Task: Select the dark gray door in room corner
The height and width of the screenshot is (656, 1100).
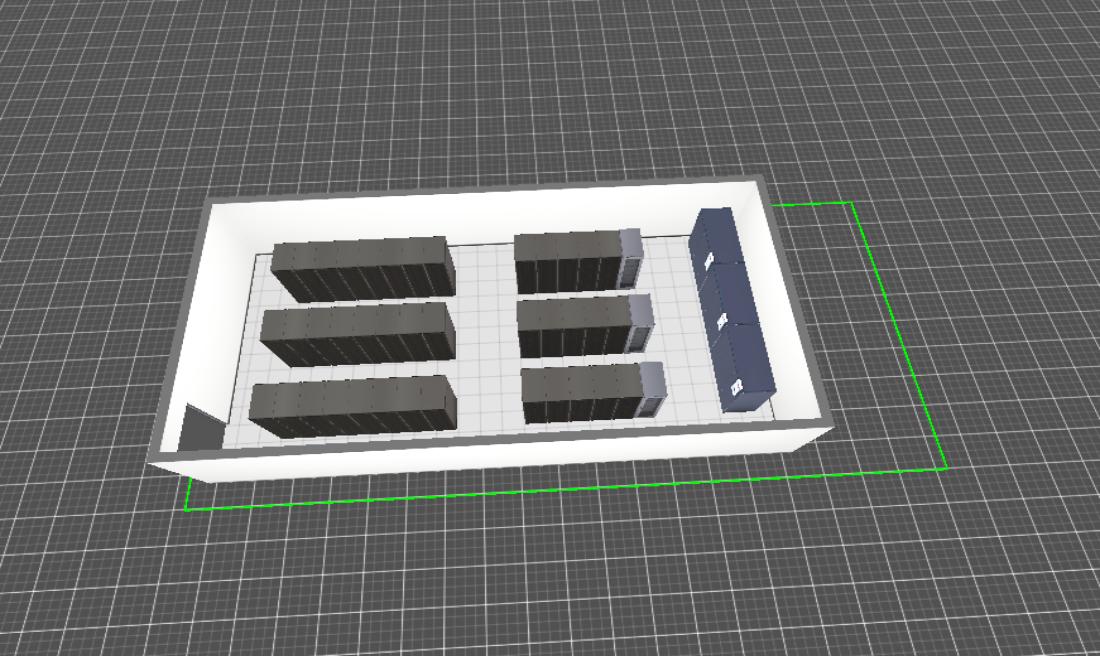Action: [202, 428]
